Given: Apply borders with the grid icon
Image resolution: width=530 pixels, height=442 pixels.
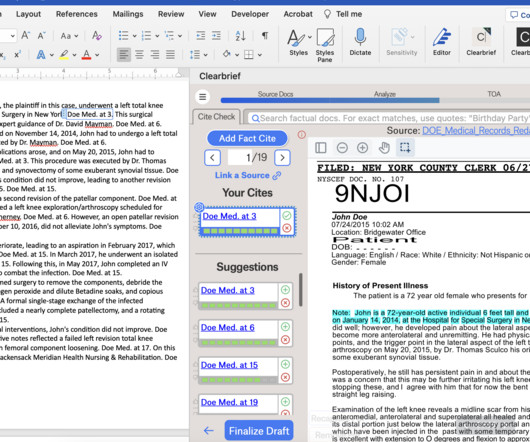Looking at the screenshot, I should pyautogui.click(x=249, y=54).
